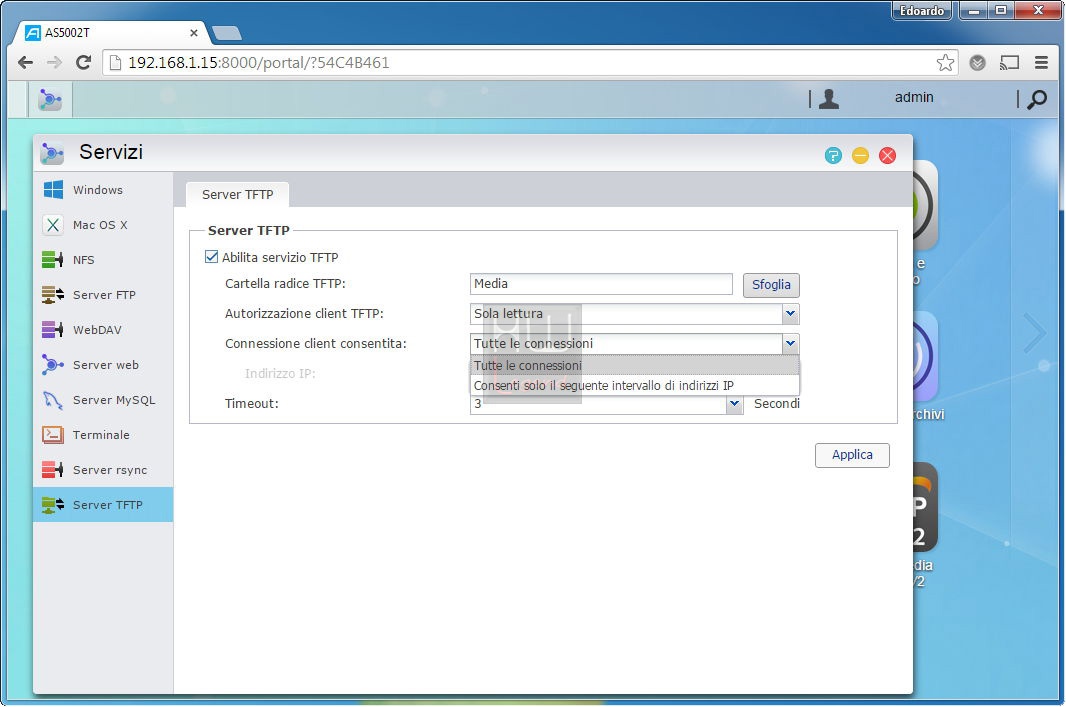Click the WebDAV label in sidebar
Image resolution: width=1066 pixels, height=707 pixels.
click(97, 330)
